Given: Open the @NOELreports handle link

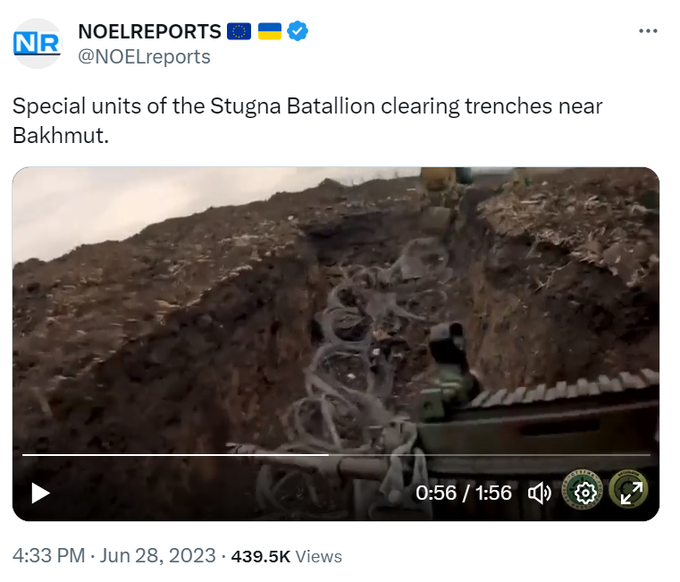Looking at the screenshot, I should (144, 57).
